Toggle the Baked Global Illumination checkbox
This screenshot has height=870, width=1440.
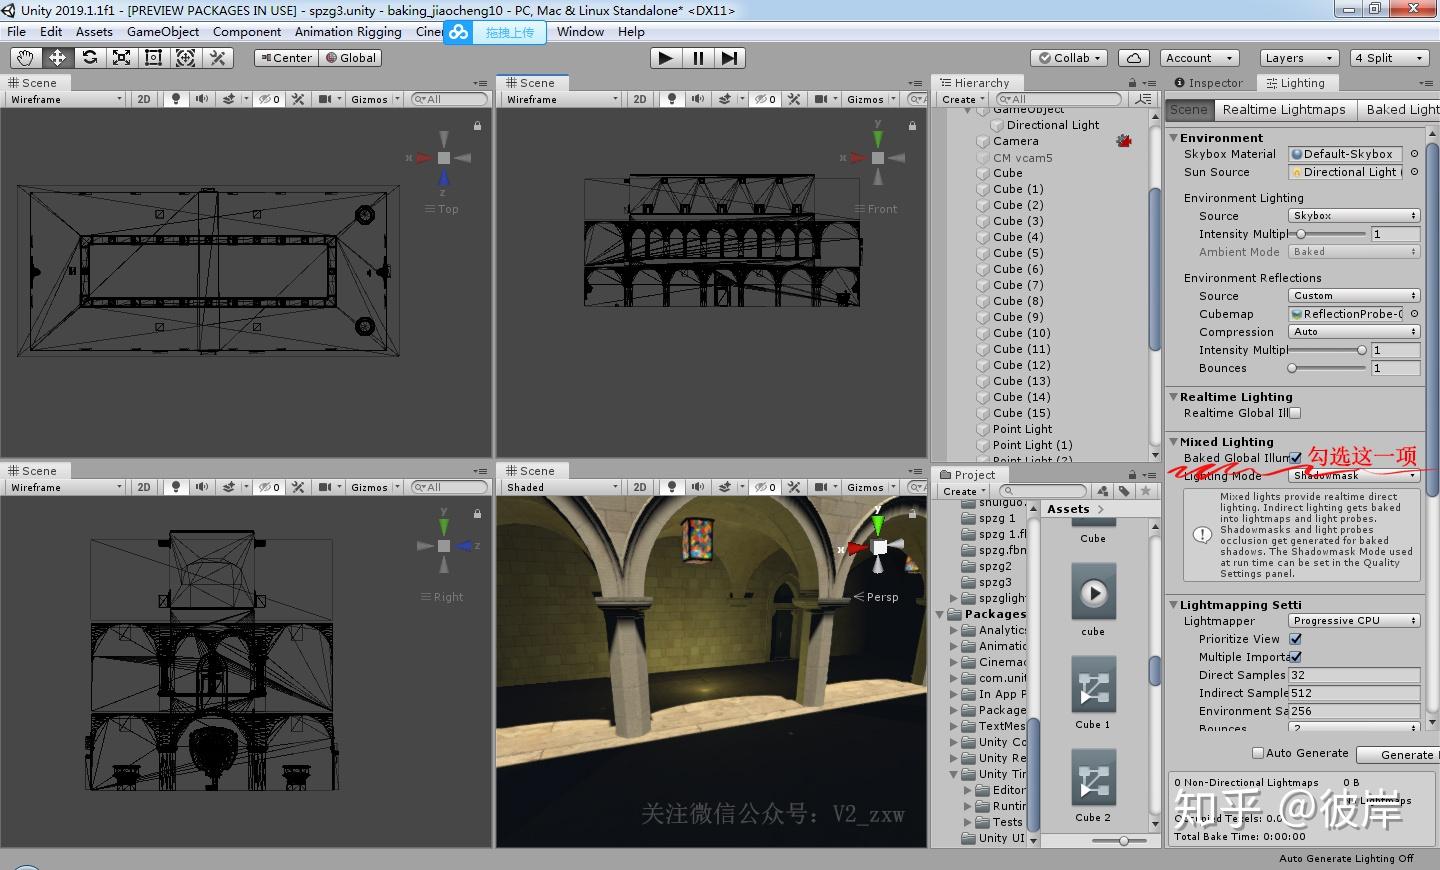click(x=1295, y=458)
